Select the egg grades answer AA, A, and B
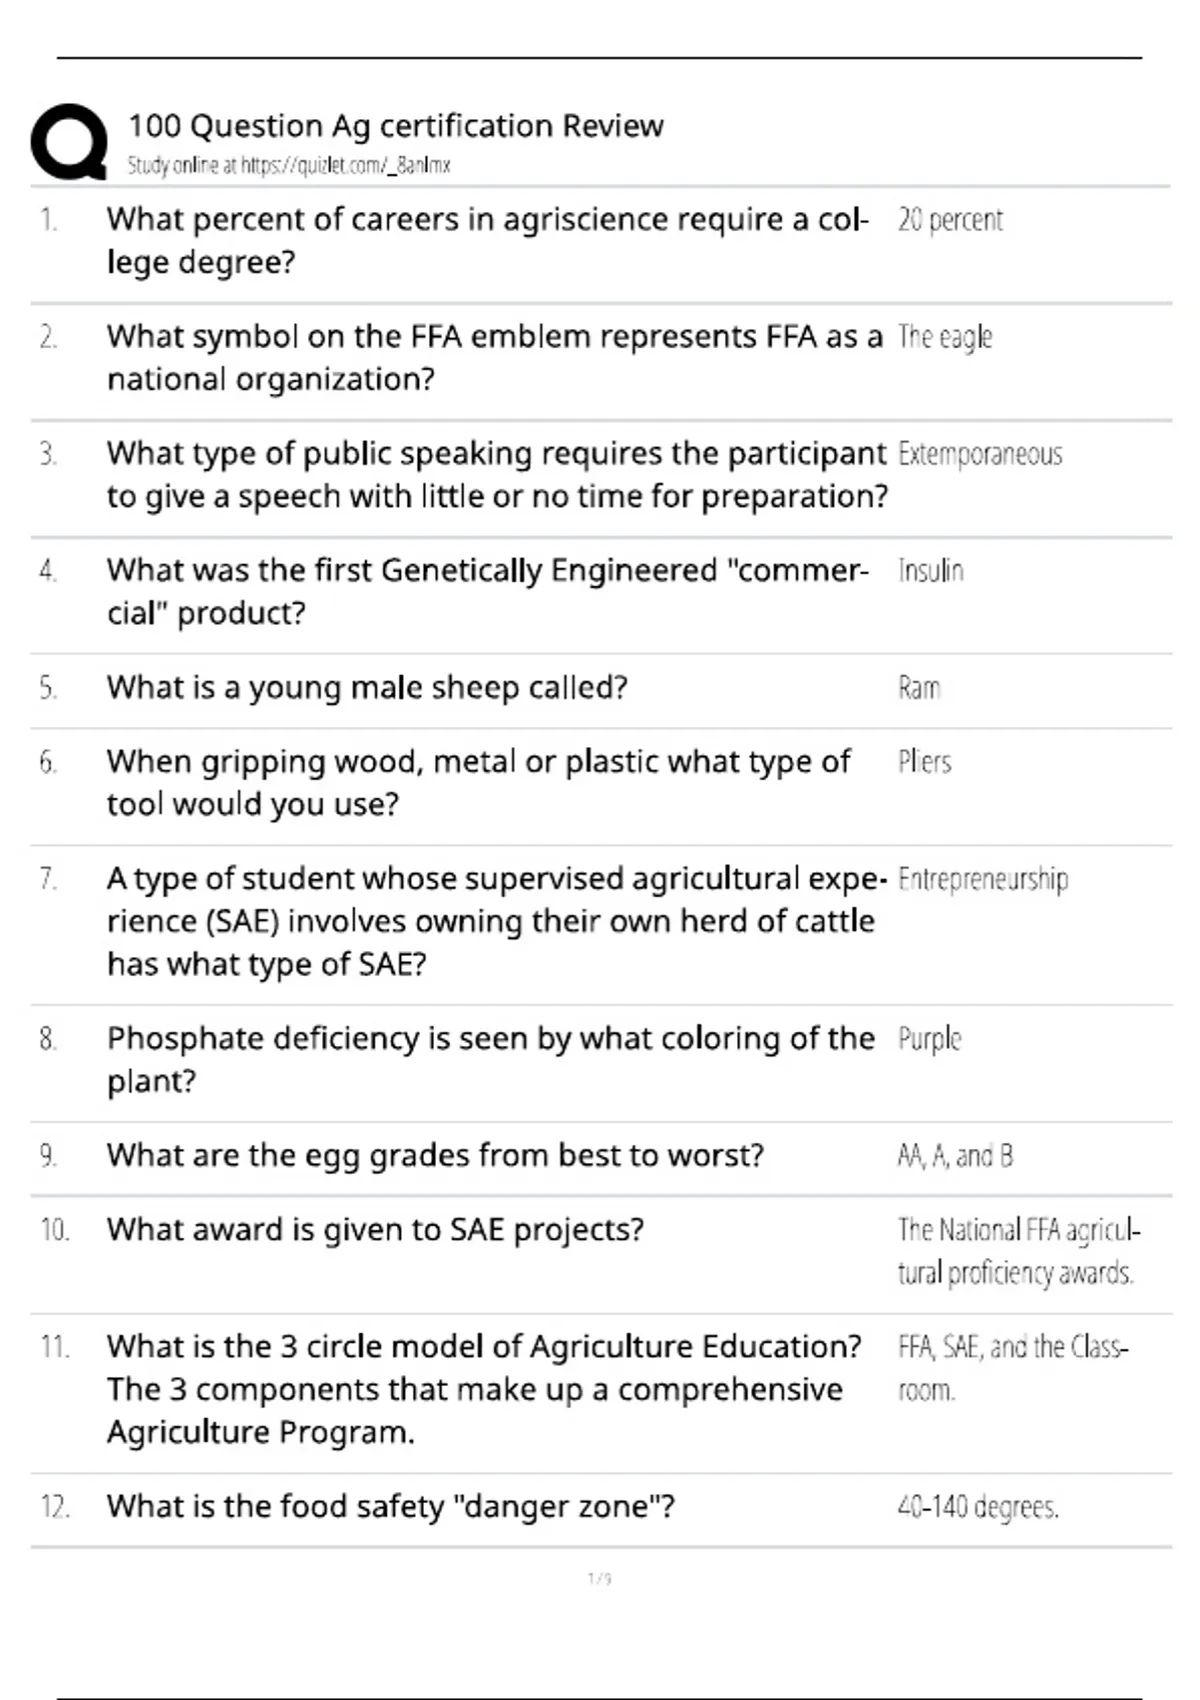 pos(955,1156)
